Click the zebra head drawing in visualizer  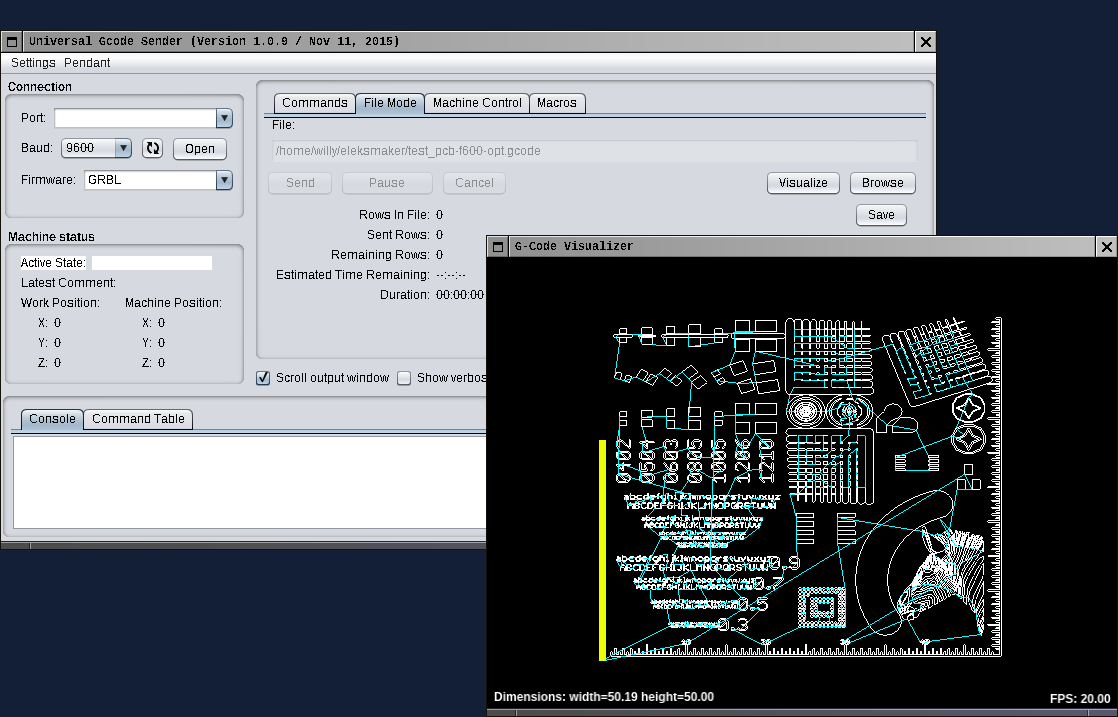point(941,579)
